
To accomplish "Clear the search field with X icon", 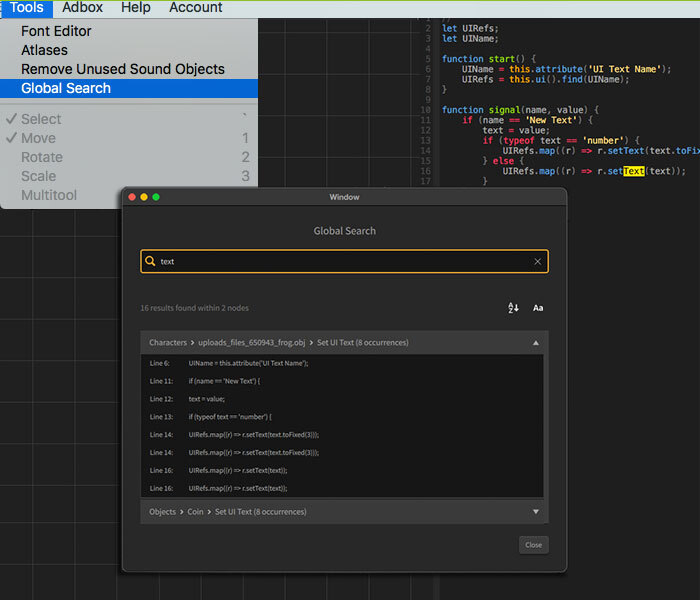I will point(537,262).
